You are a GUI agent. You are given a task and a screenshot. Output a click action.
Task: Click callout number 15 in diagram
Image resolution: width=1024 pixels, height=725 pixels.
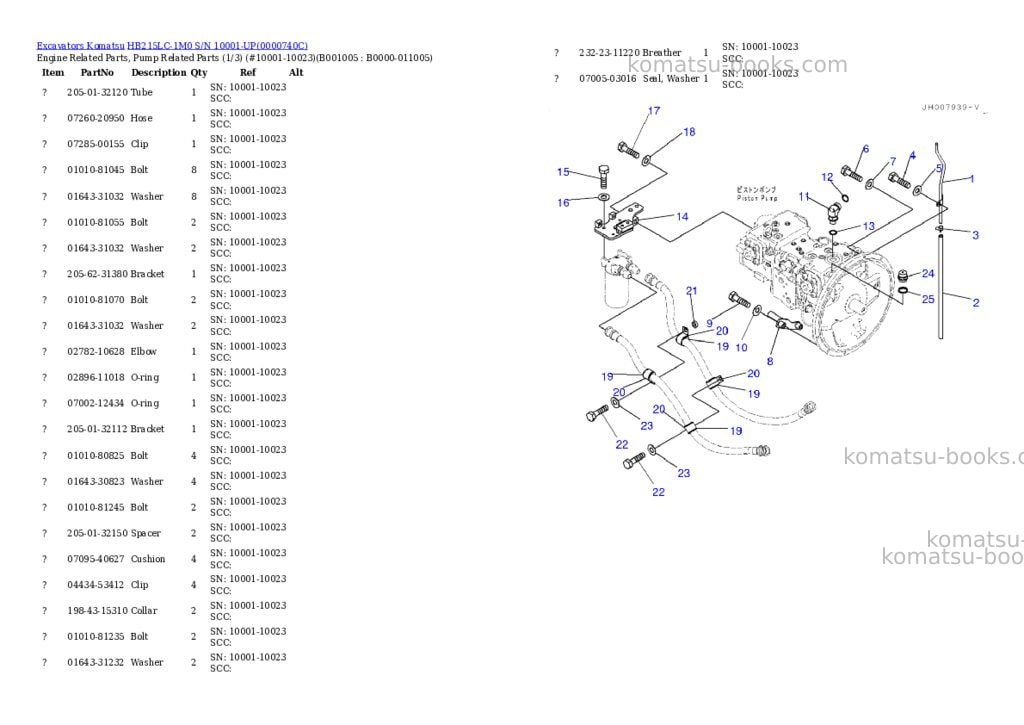click(563, 172)
